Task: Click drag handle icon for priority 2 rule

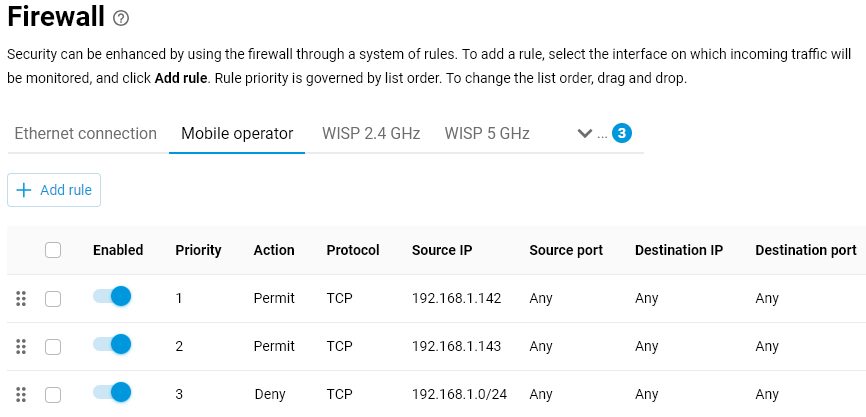Action: pos(21,346)
